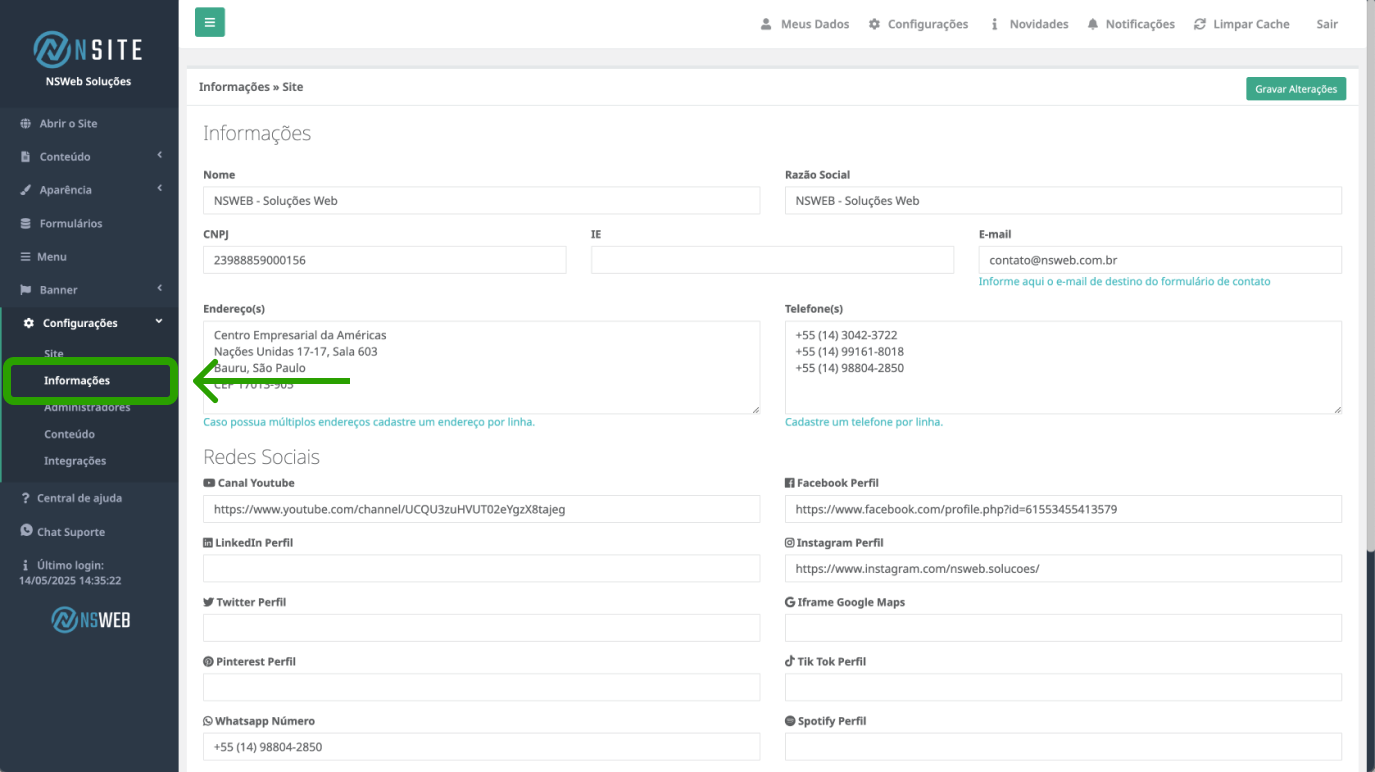Click the NSITE logo in sidebar
The width and height of the screenshot is (1375, 772).
[88, 49]
